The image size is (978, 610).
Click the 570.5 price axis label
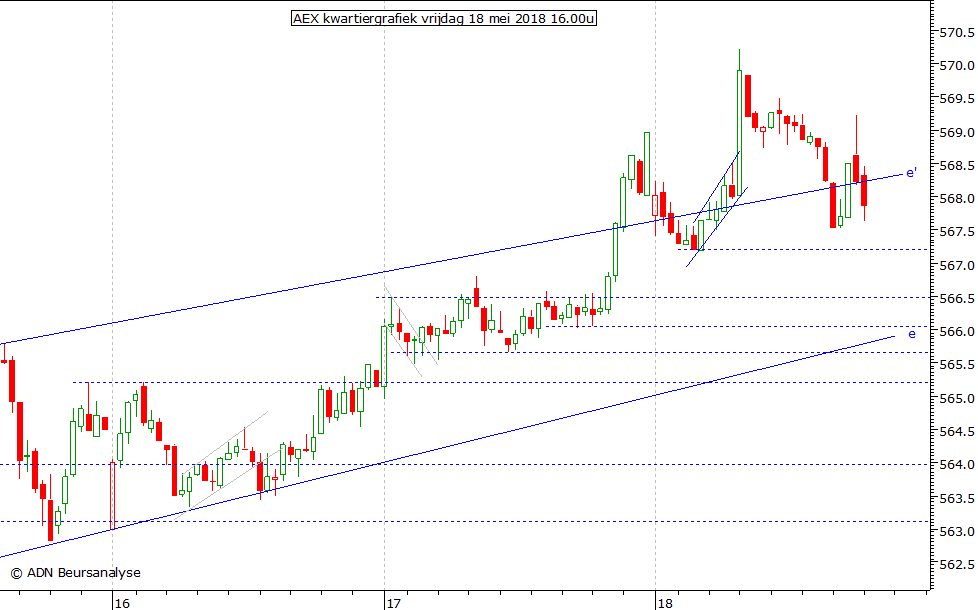click(x=957, y=32)
